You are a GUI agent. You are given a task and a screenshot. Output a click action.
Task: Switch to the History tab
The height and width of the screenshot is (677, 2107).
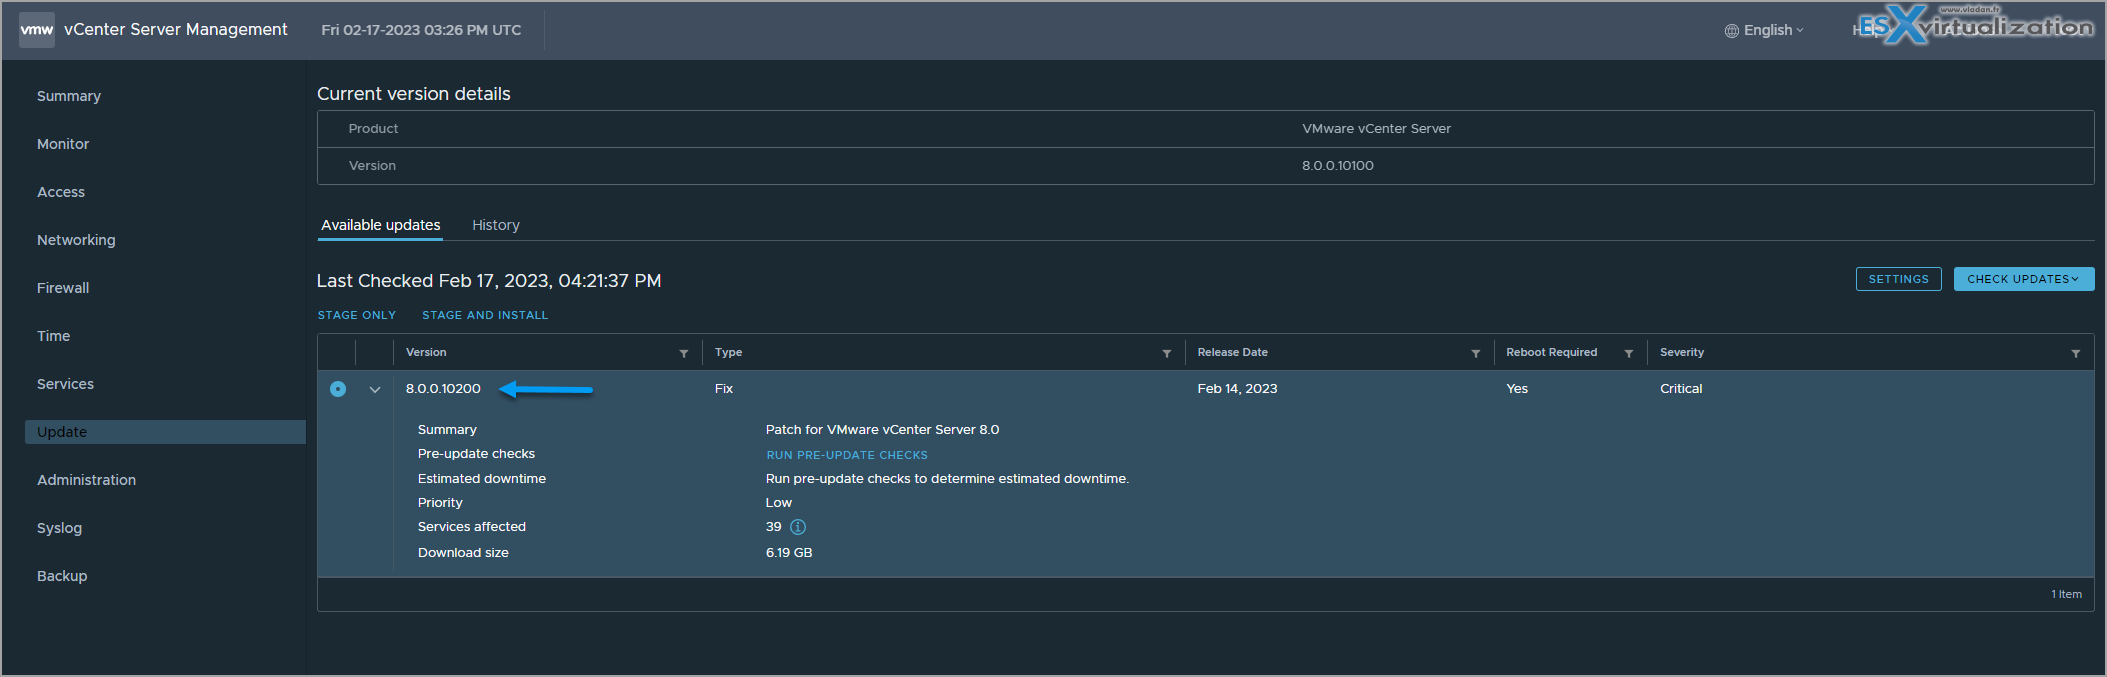[x=496, y=225]
